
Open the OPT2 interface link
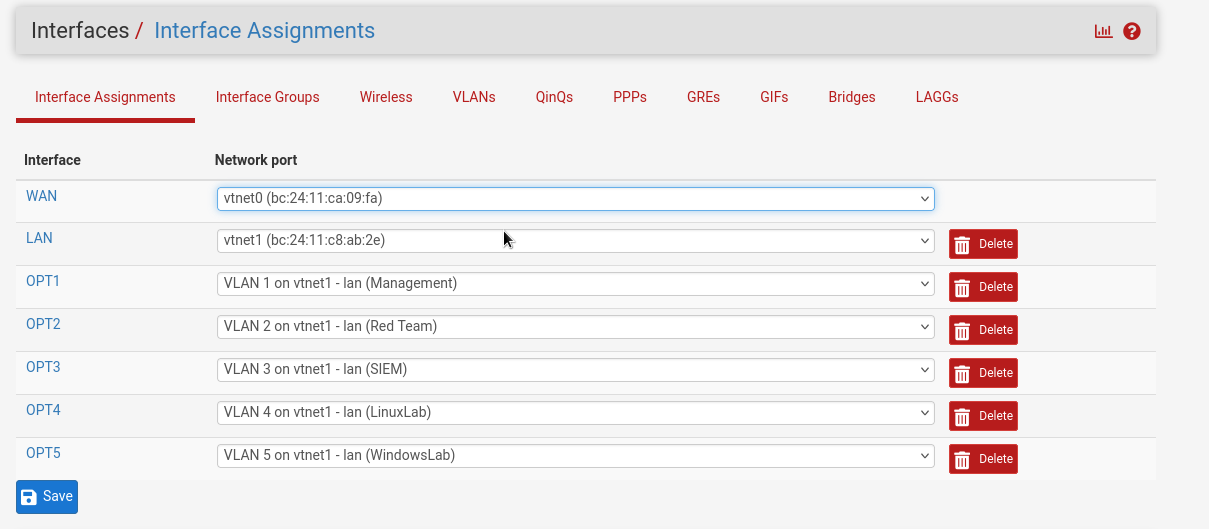(43, 324)
